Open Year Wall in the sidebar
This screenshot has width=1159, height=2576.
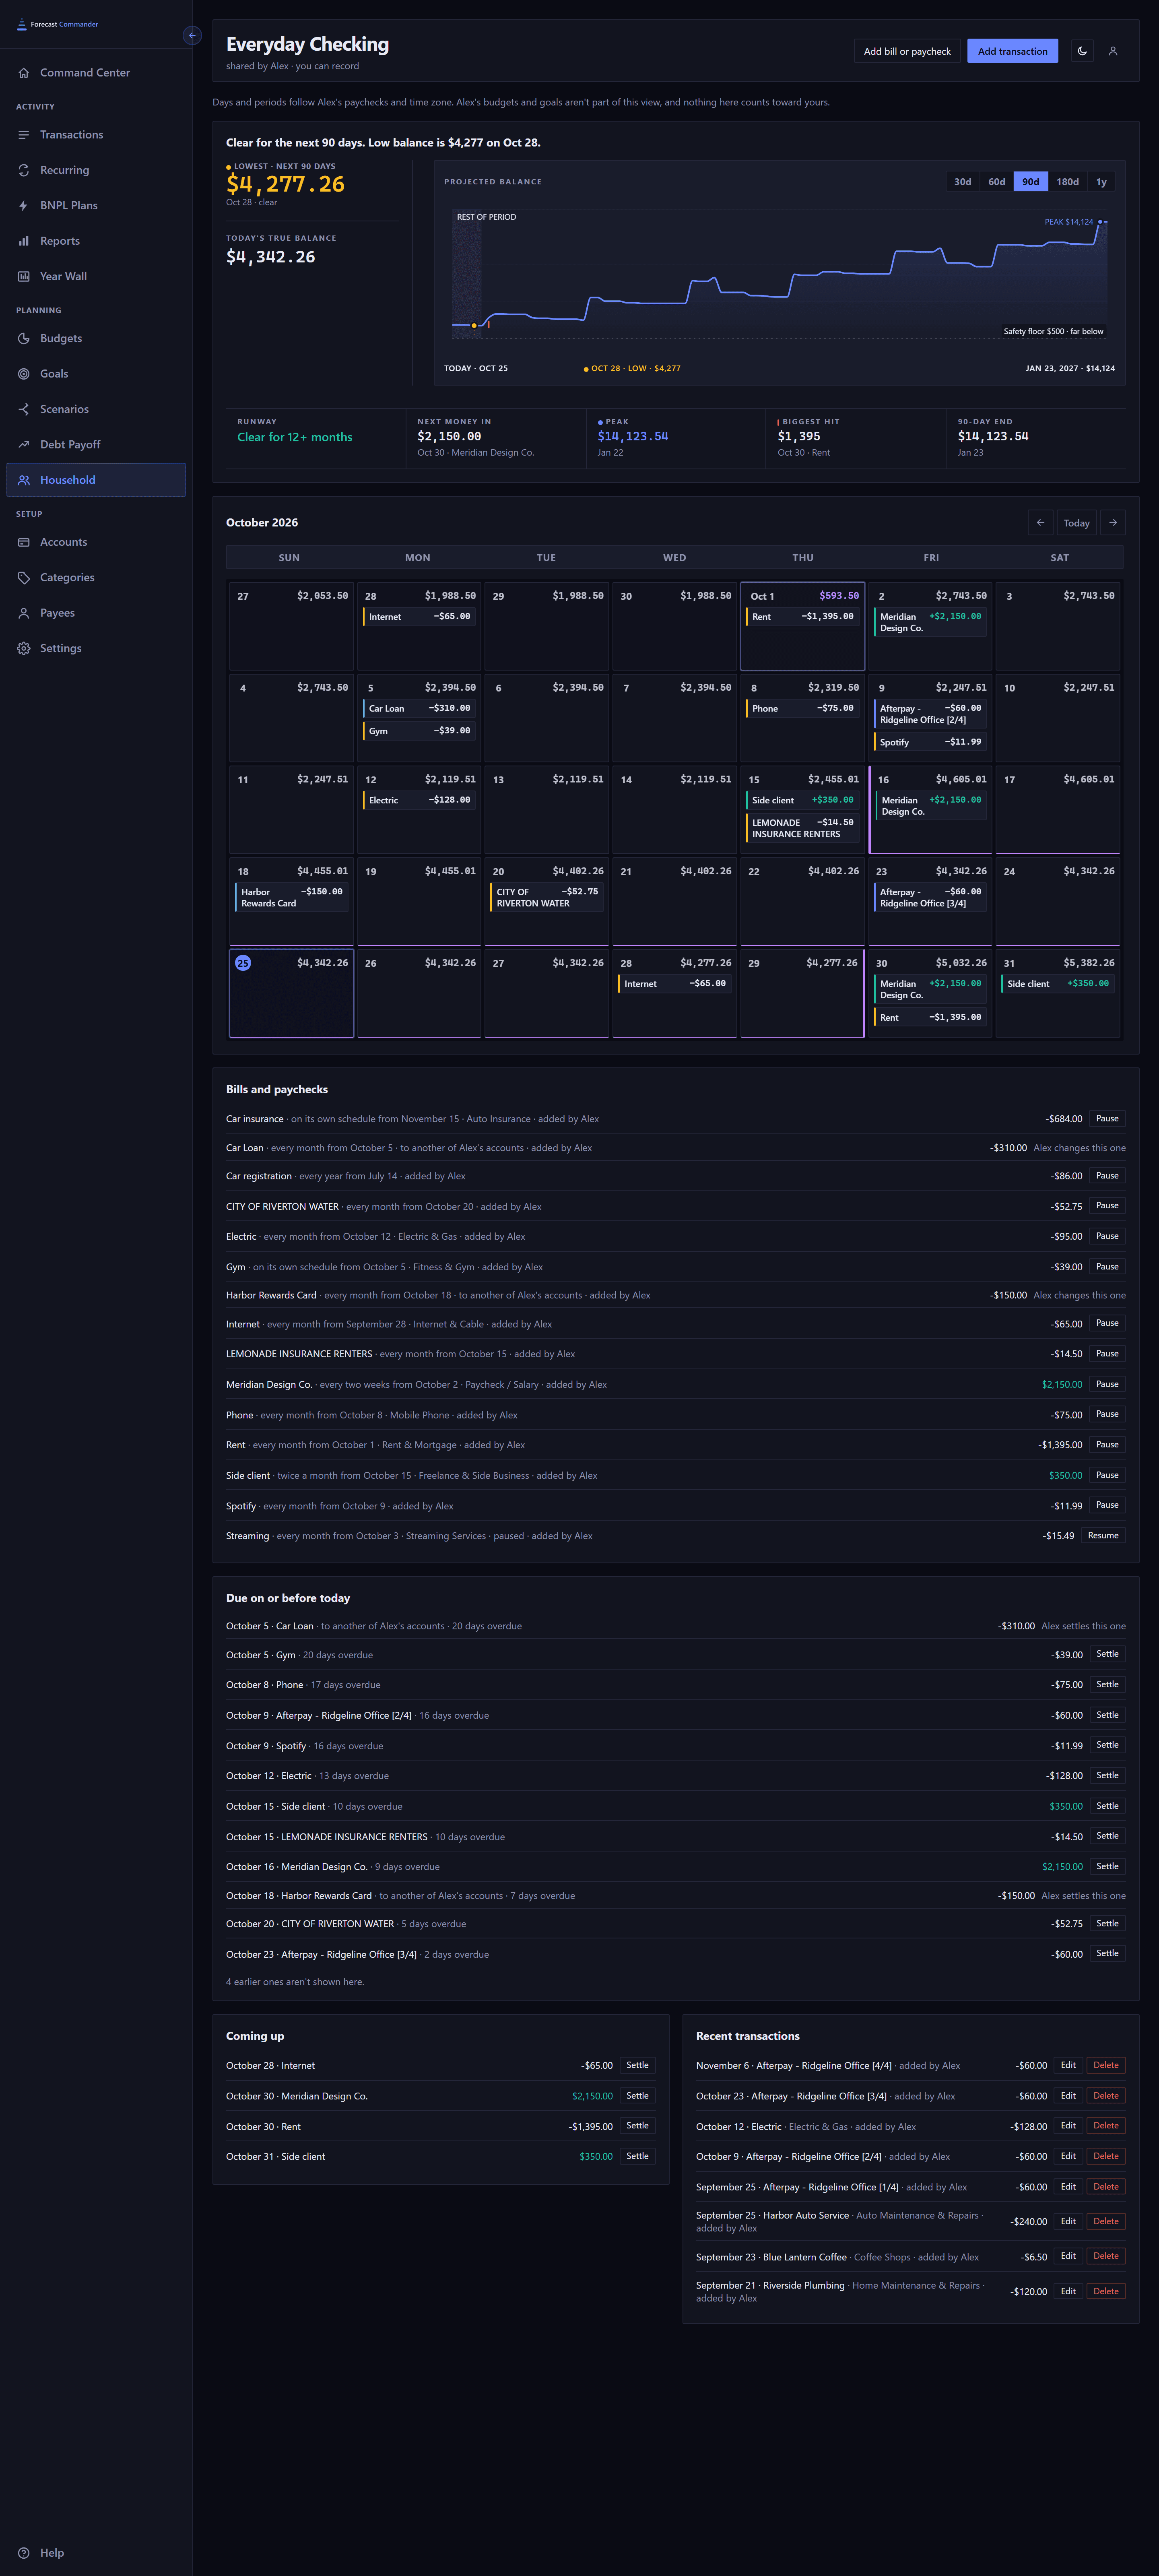coord(96,276)
